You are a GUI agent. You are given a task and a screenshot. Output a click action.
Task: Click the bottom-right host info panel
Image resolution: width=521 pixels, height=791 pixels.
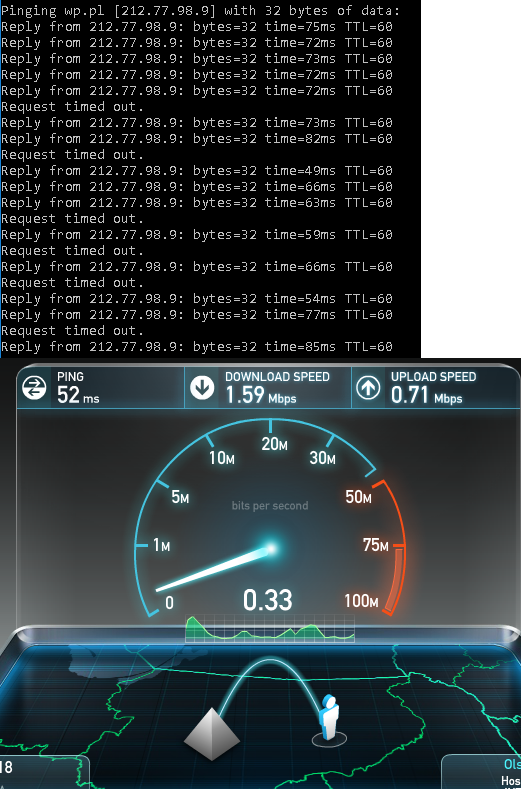pyautogui.click(x=482, y=772)
